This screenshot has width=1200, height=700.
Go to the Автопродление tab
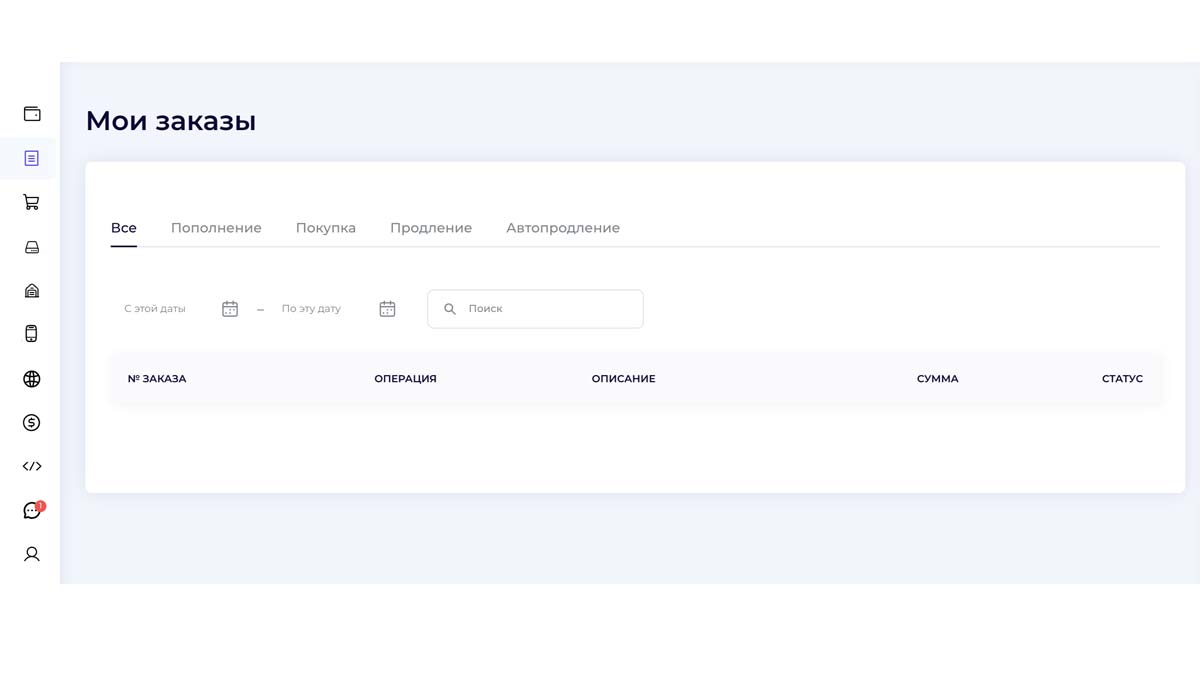[563, 228]
